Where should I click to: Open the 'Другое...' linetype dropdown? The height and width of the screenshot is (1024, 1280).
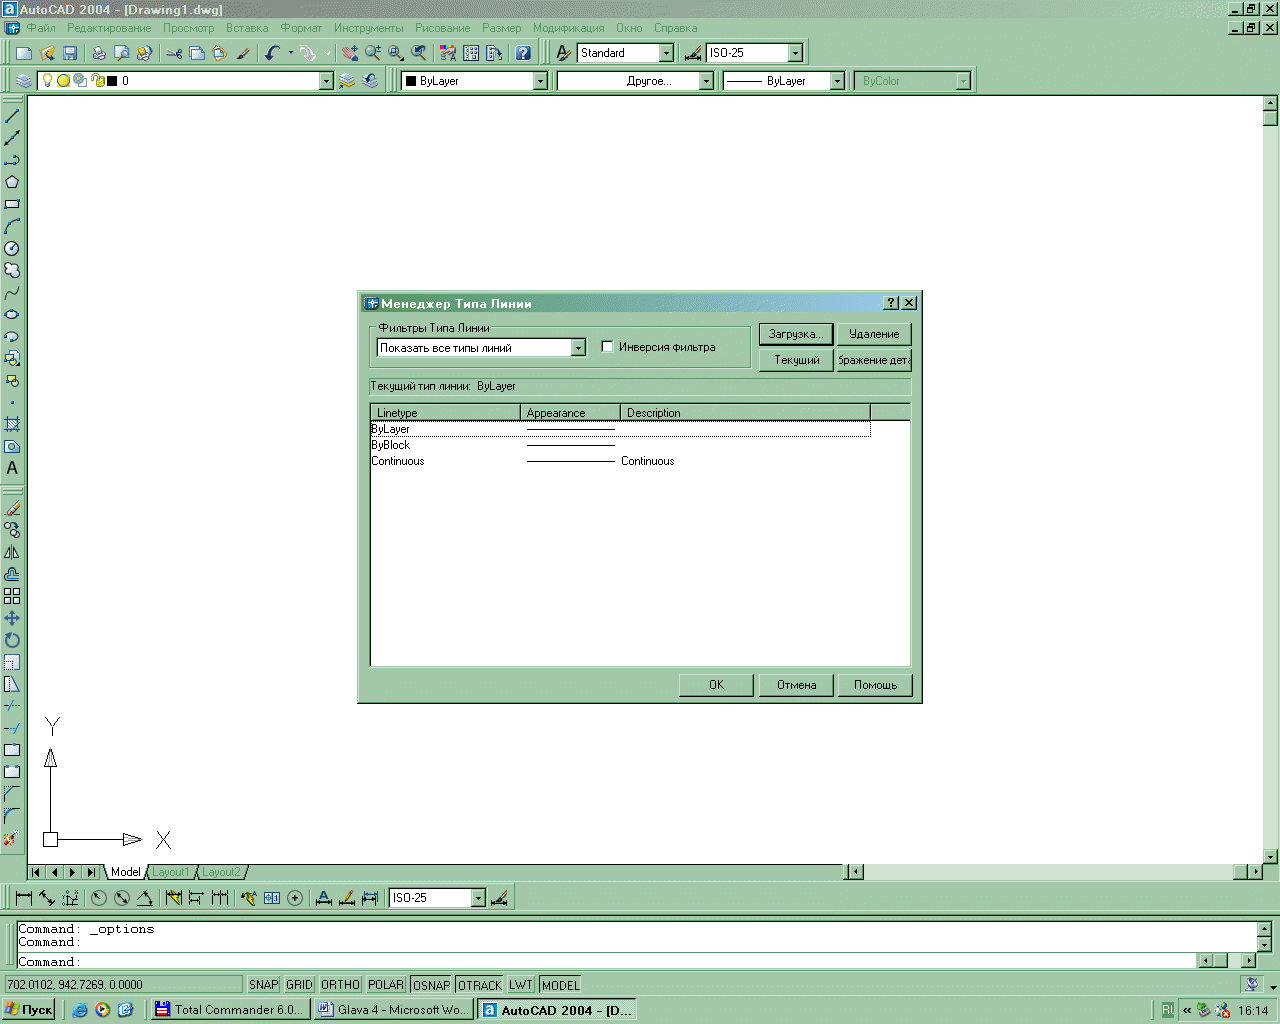pyautogui.click(x=706, y=81)
